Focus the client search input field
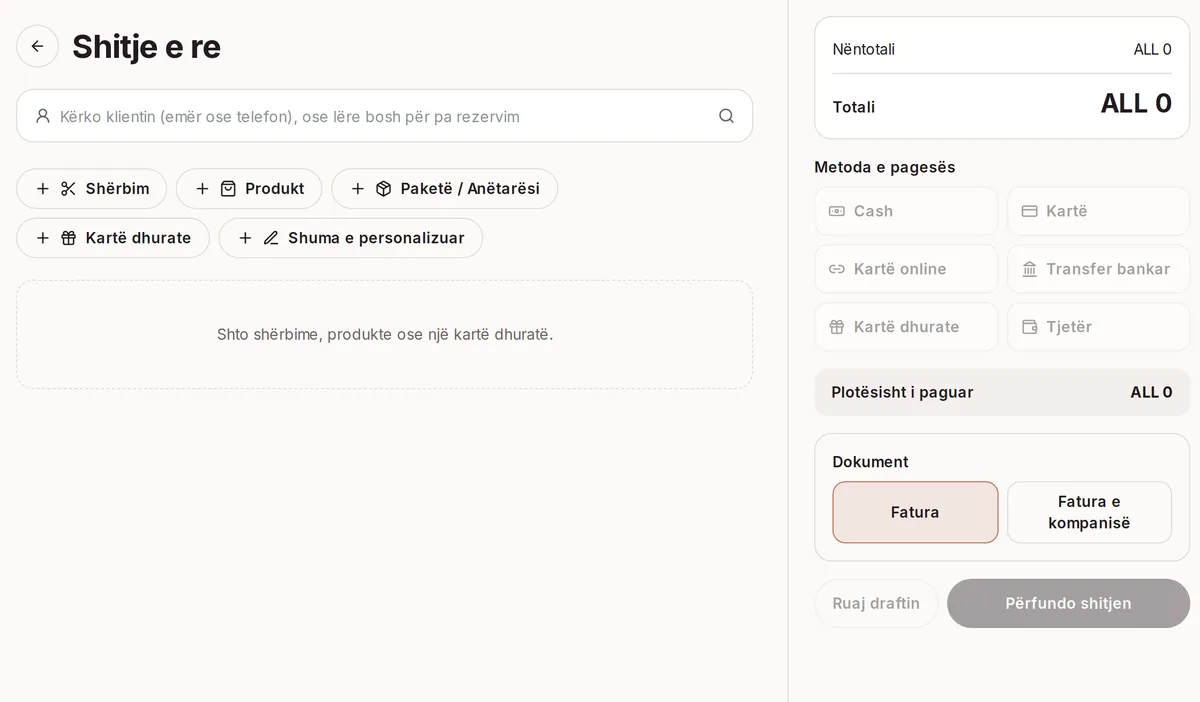Image resolution: width=1200 pixels, height=702 pixels. point(385,116)
